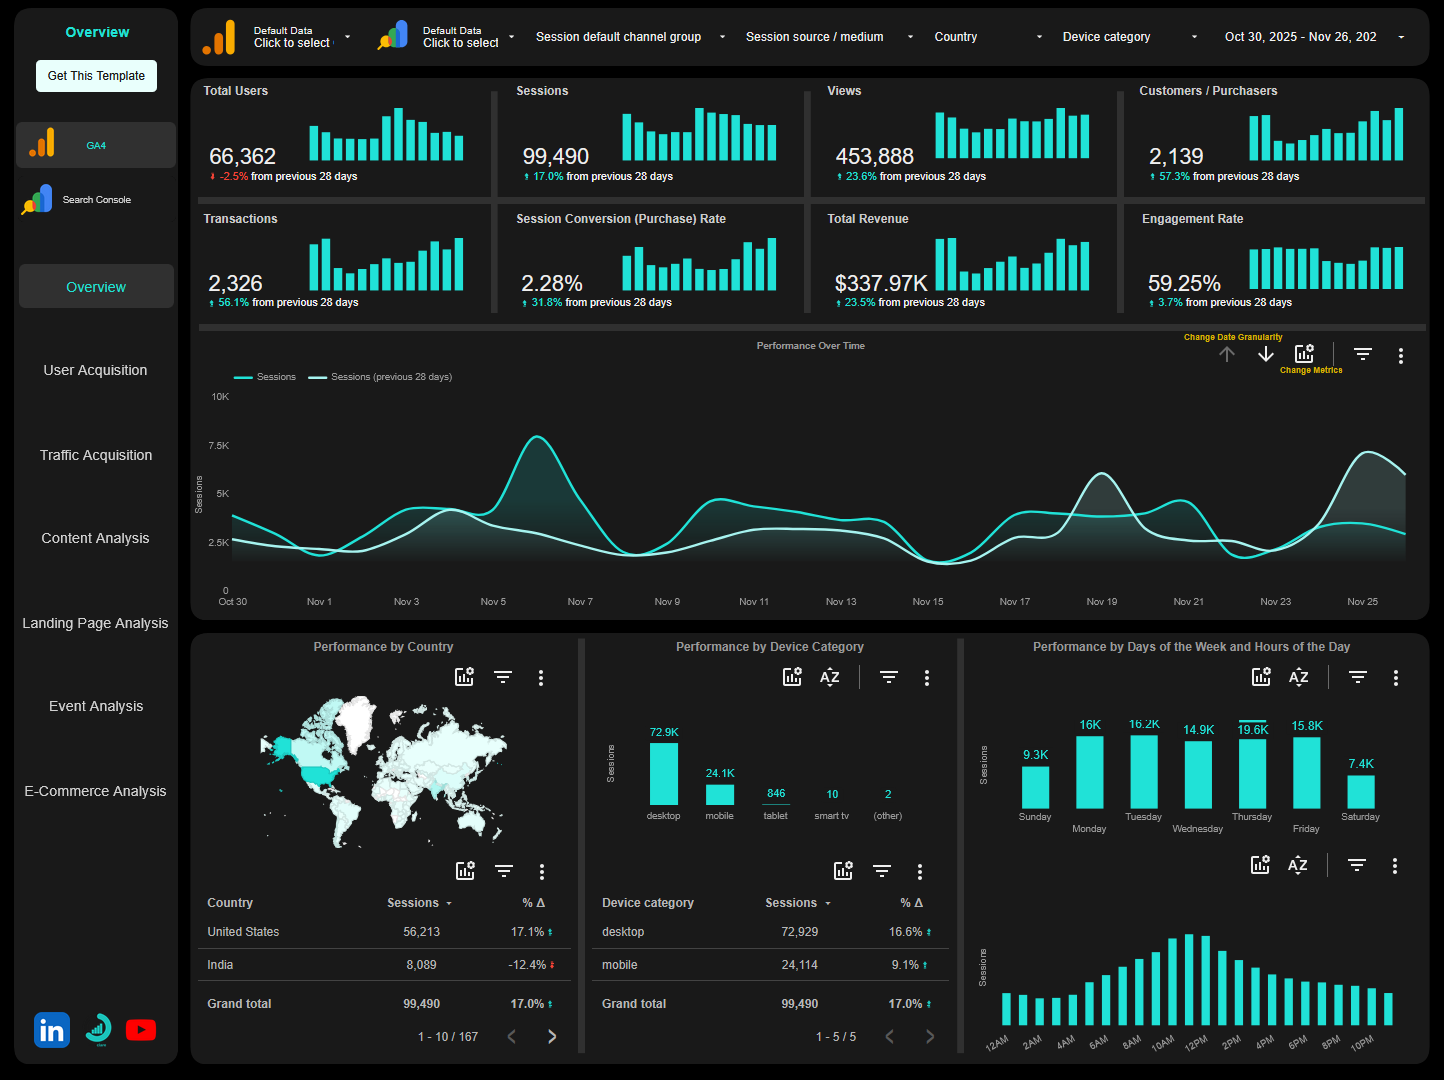
Task: Open the three-dot menu on hours of day chart
Action: (x=1395, y=864)
